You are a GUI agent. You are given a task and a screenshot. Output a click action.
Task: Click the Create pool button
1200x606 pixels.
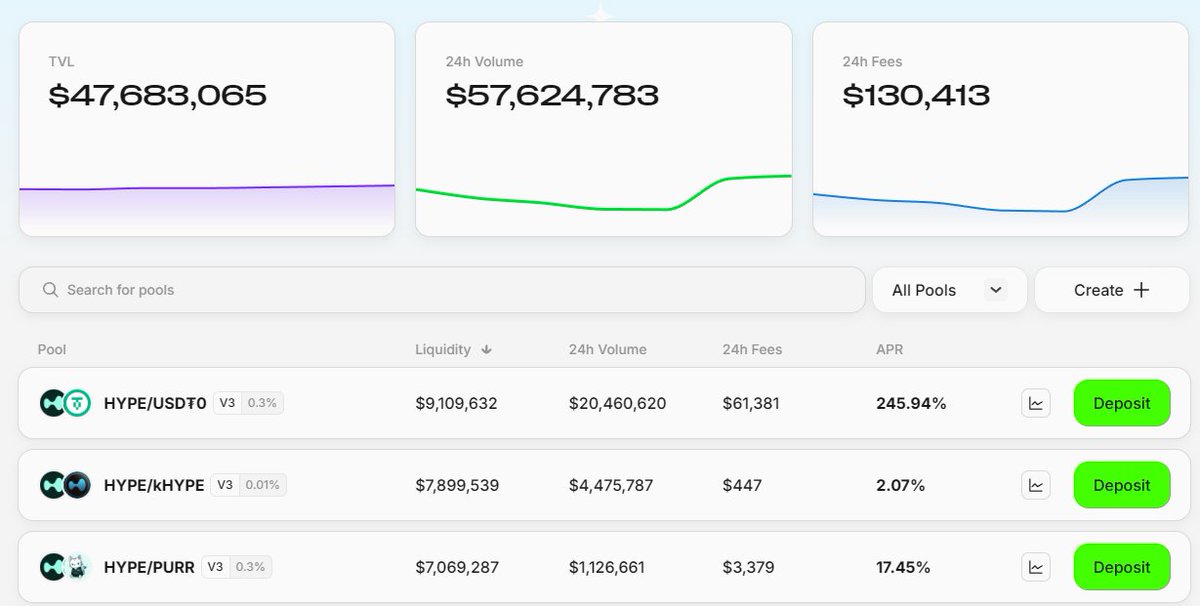coord(1111,290)
